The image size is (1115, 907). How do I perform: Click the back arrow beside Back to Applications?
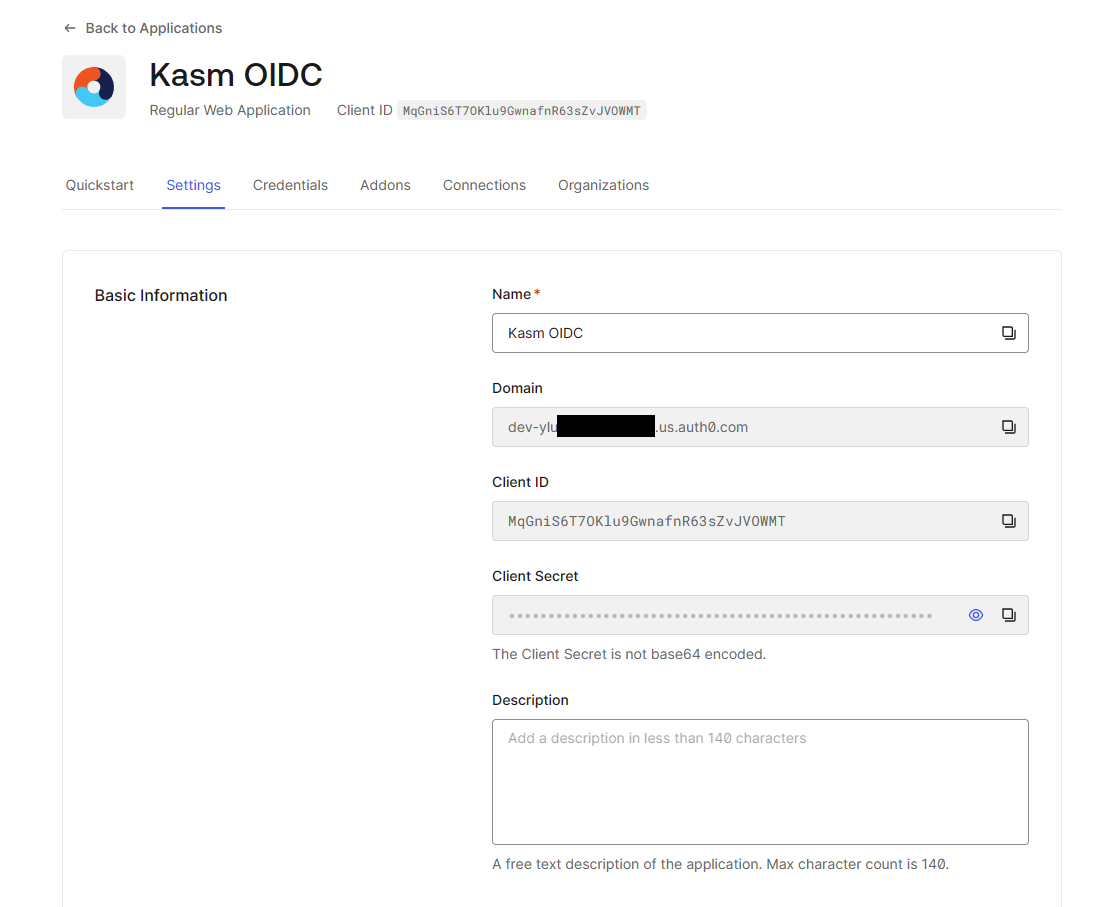pos(69,28)
